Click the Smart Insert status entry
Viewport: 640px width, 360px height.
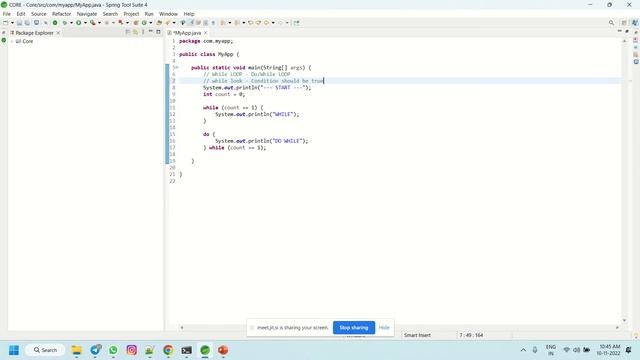click(417, 335)
